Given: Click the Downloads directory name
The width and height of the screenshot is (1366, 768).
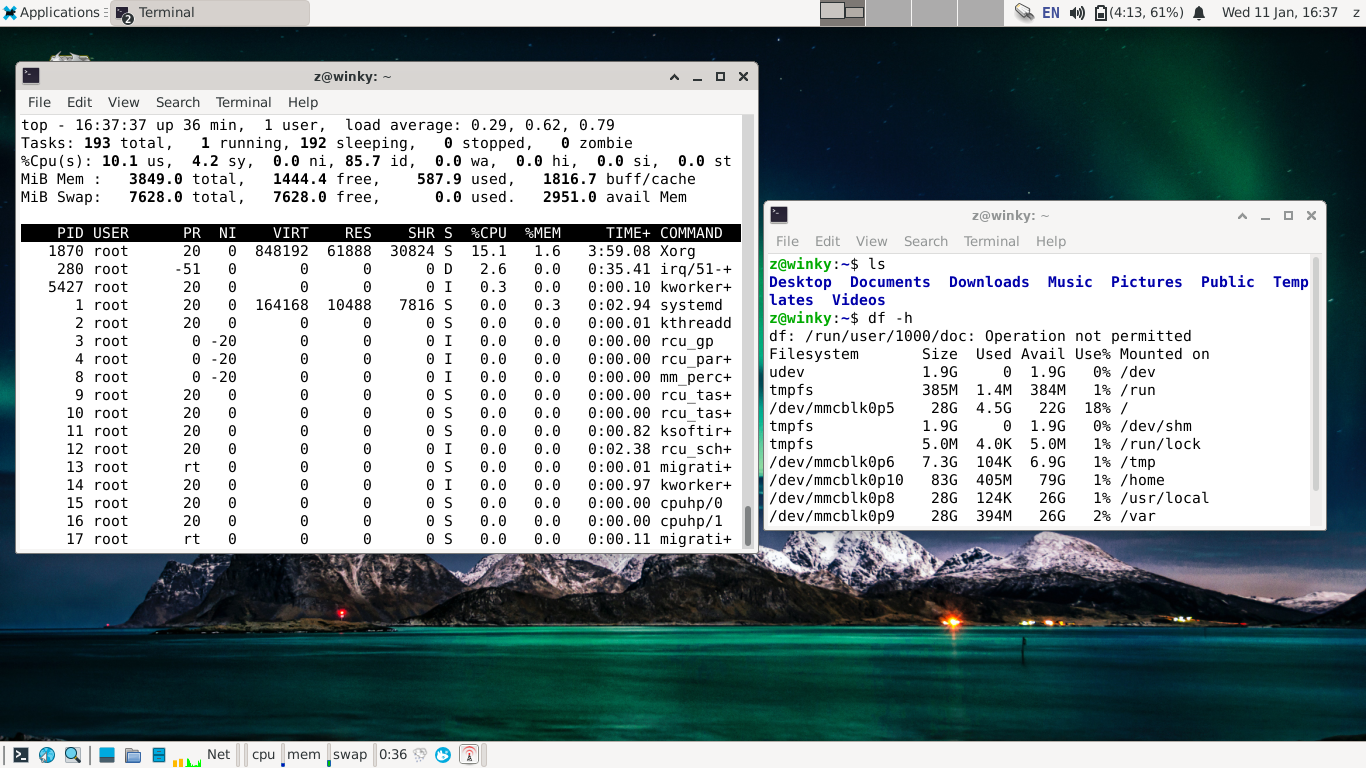Looking at the screenshot, I should tap(989, 282).
